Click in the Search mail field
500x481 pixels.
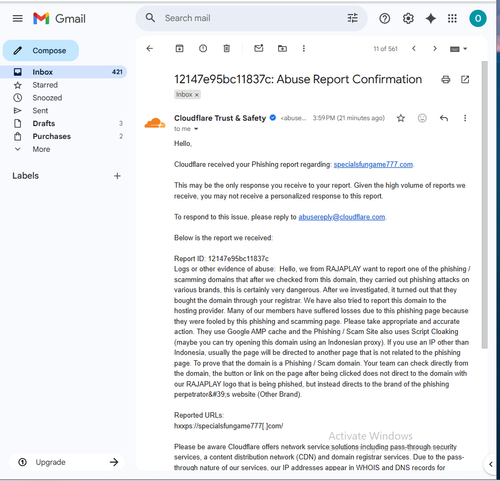(253, 18)
